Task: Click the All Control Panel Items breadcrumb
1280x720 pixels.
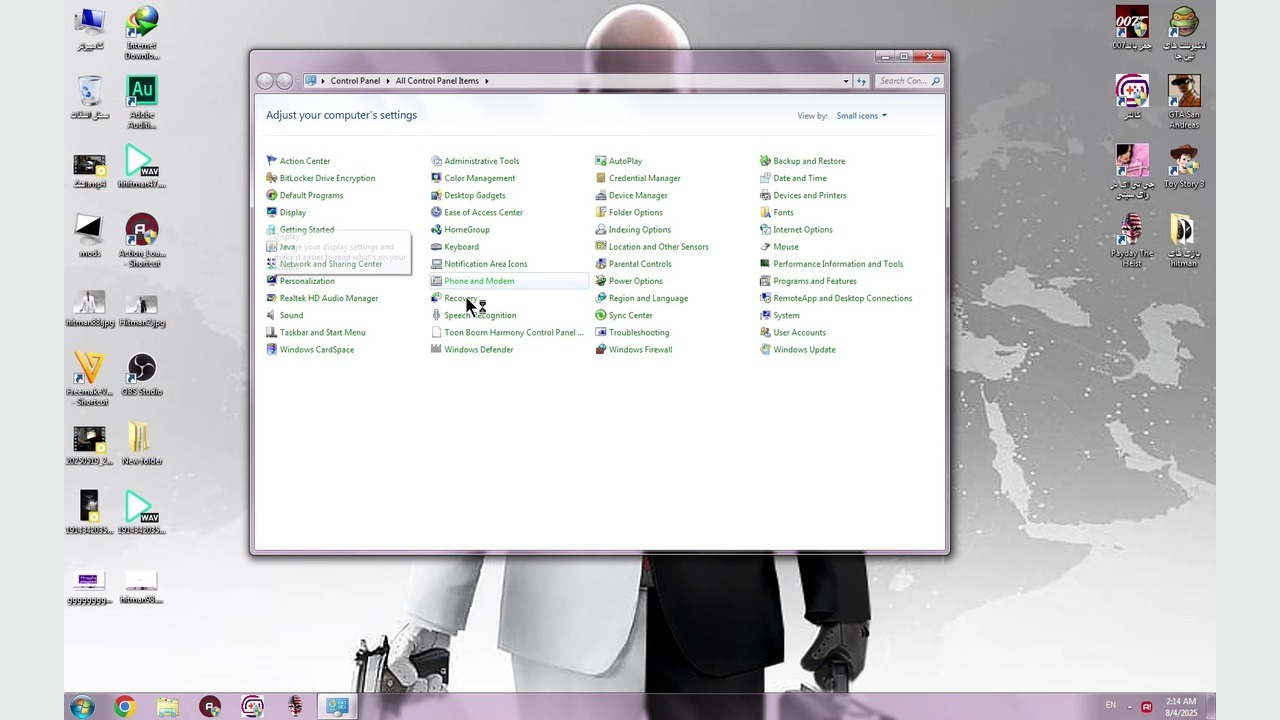Action: [x=437, y=81]
